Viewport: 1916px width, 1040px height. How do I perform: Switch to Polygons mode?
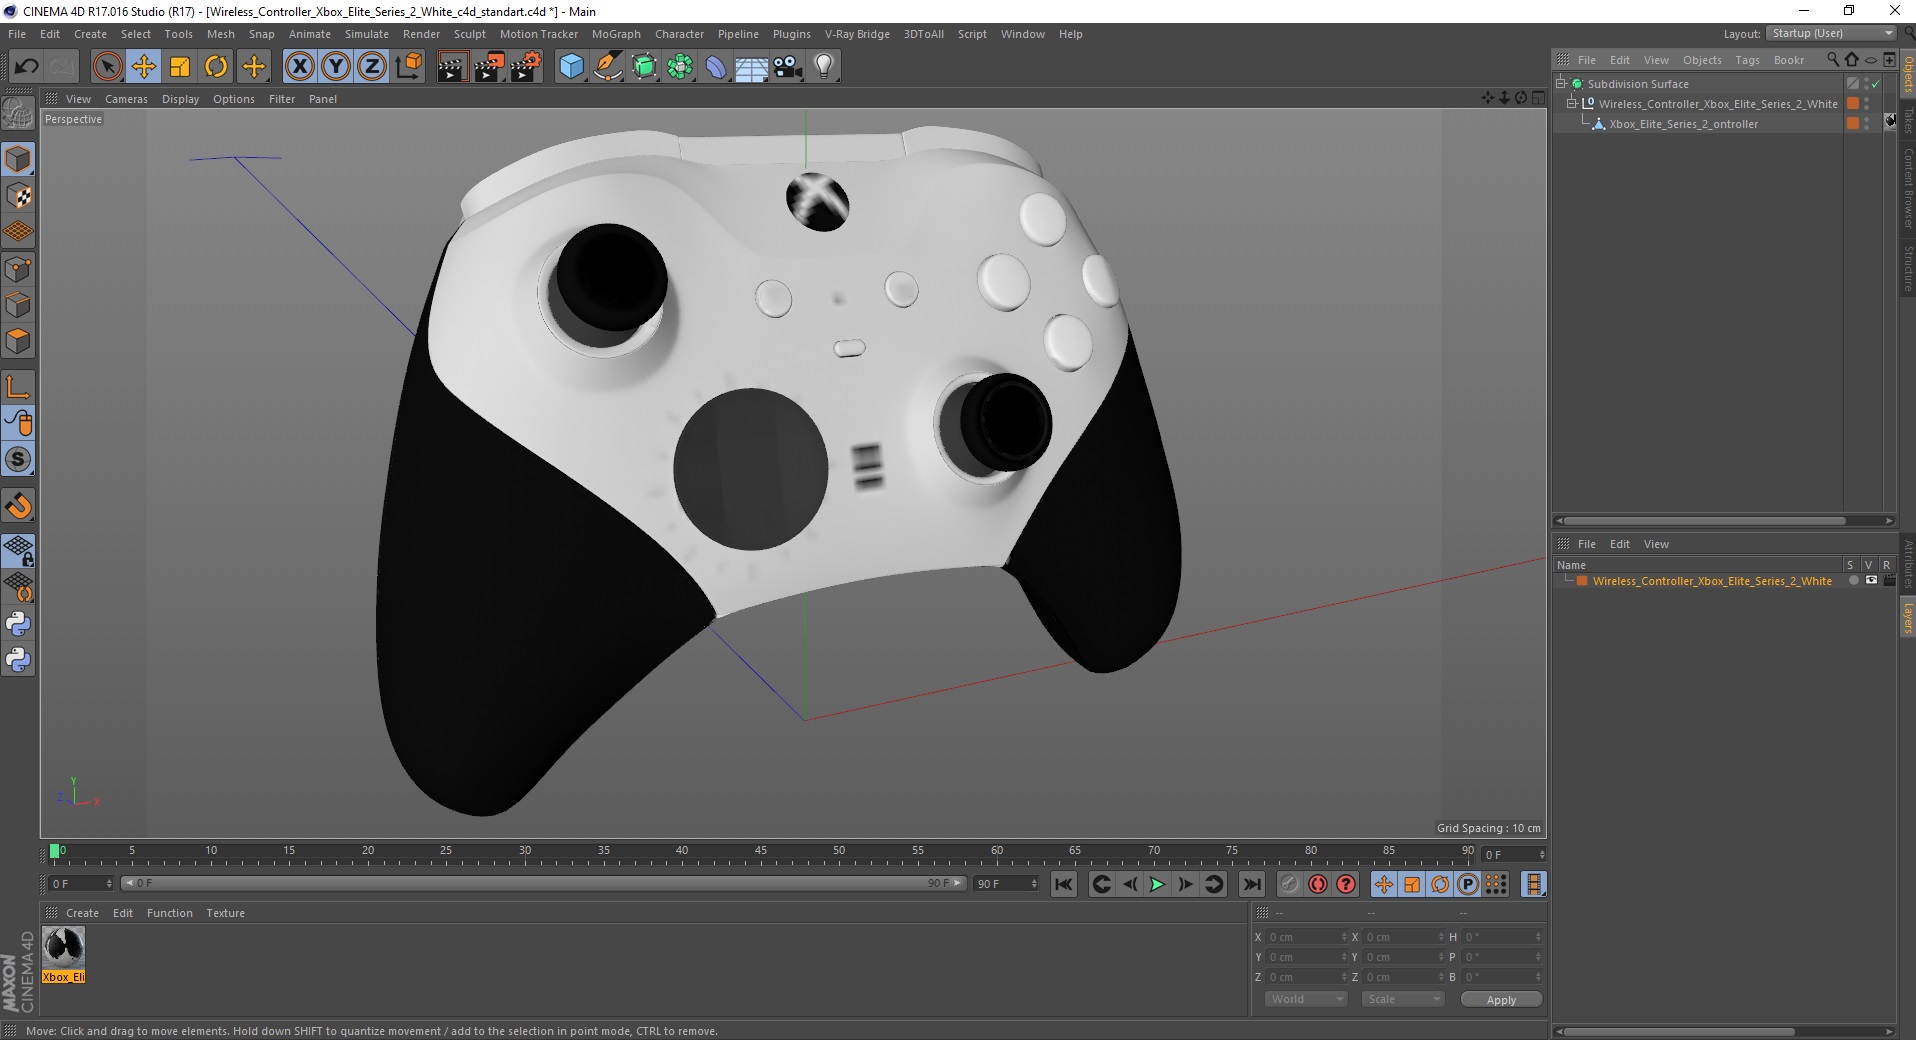pyautogui.click(x=18, y=341)
